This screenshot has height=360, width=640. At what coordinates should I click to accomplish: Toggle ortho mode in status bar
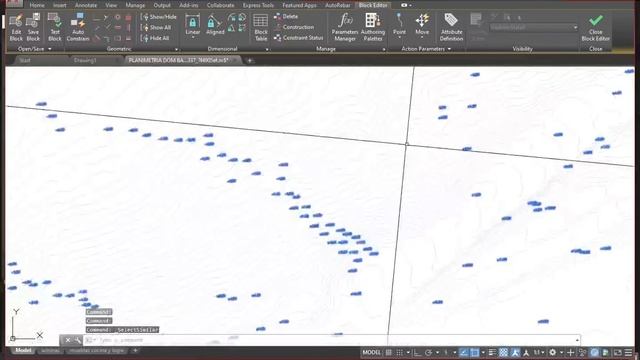[417, 352]
